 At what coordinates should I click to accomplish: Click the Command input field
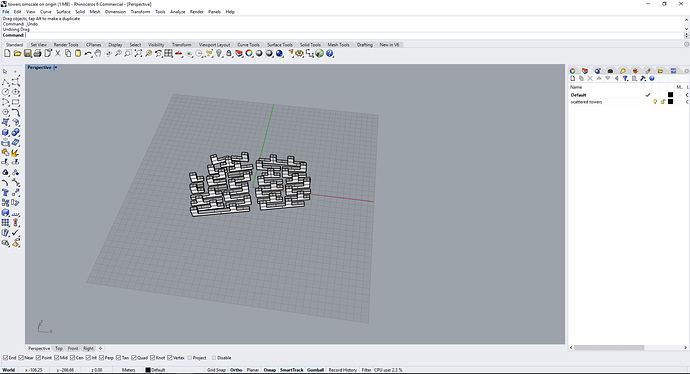click(x=354, y=35)
